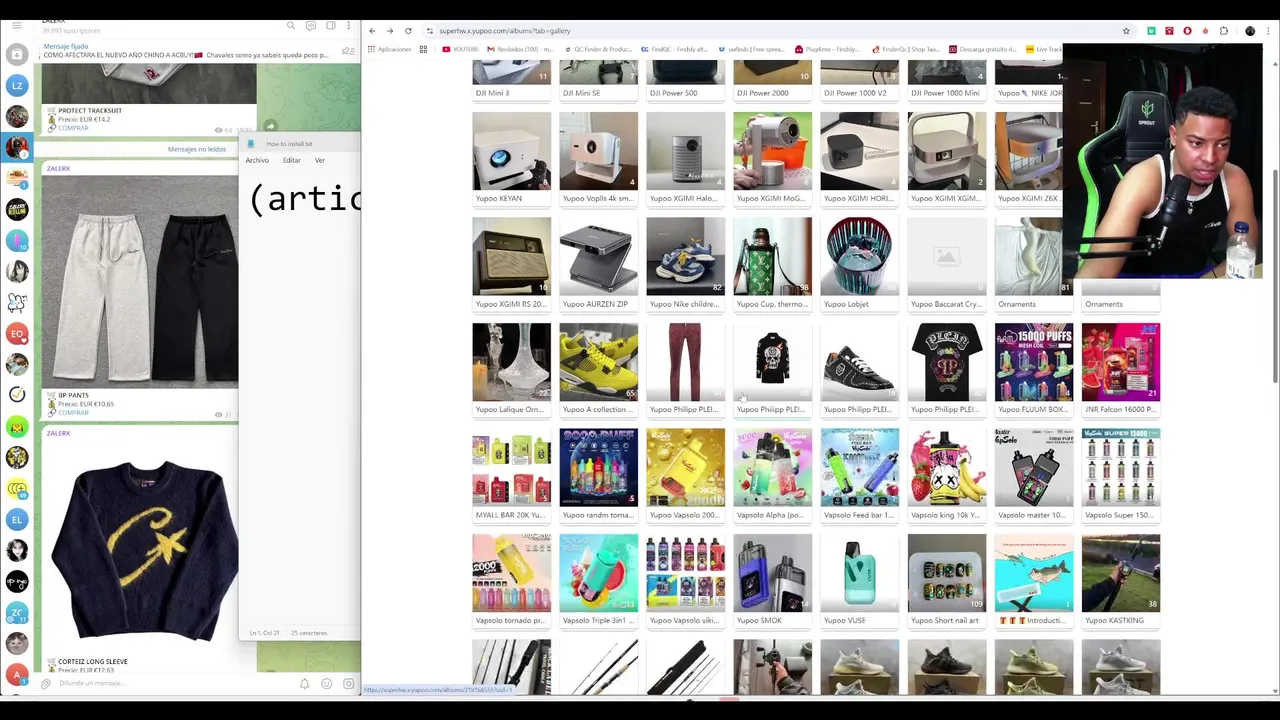The image size is (1280, 720).
Task: Open the Yupoo Baccarat Crystal album
Action: (x=946, y=263)
